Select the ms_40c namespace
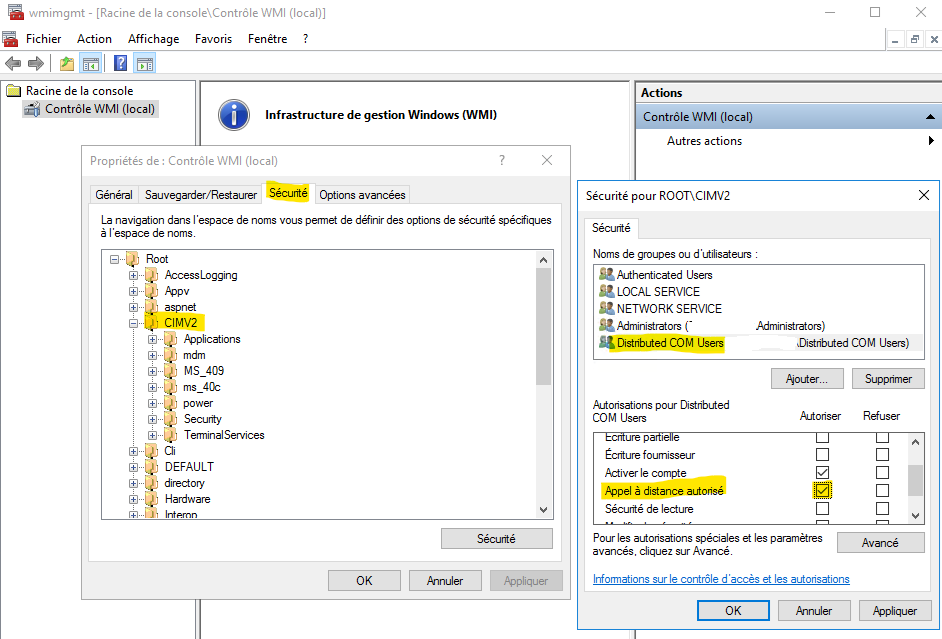 point(202,387)
